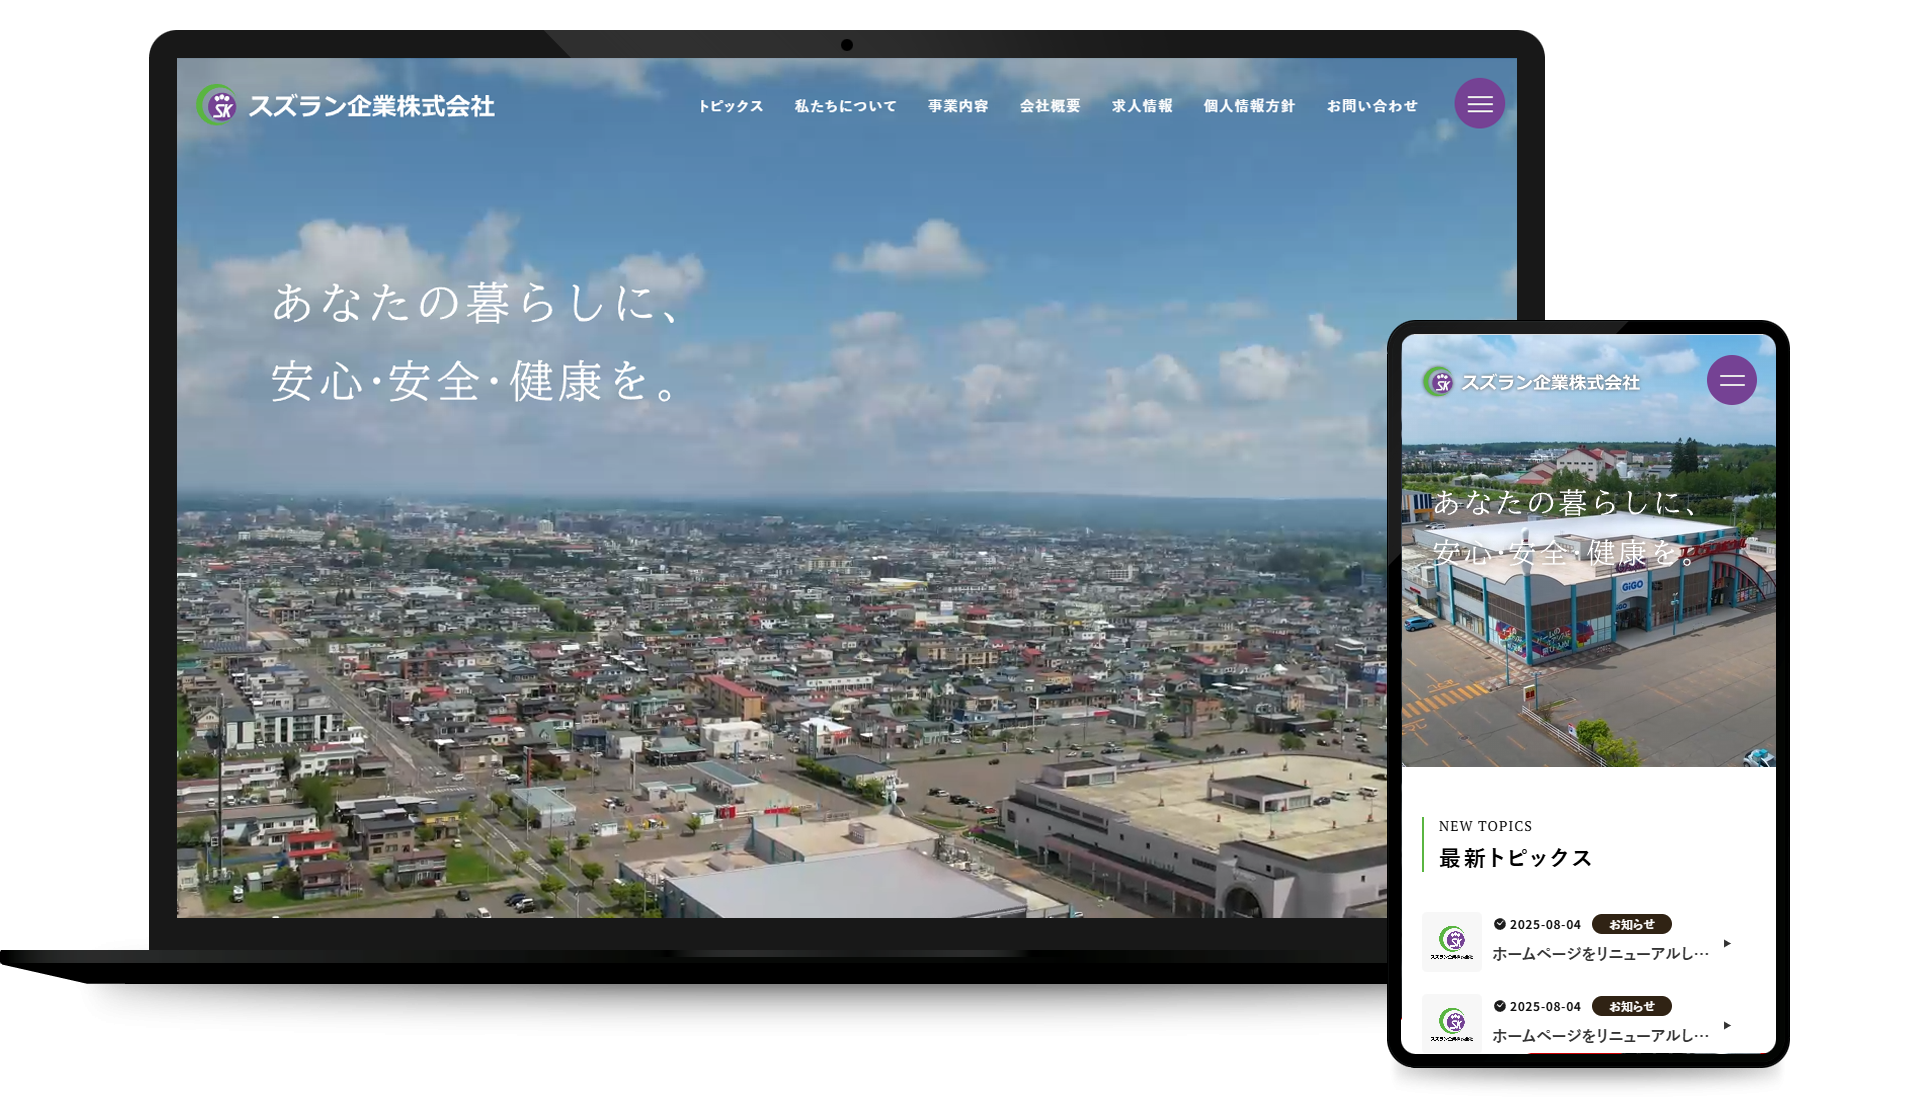Go to 事業内容 in the navigation bar

[957, 106]
